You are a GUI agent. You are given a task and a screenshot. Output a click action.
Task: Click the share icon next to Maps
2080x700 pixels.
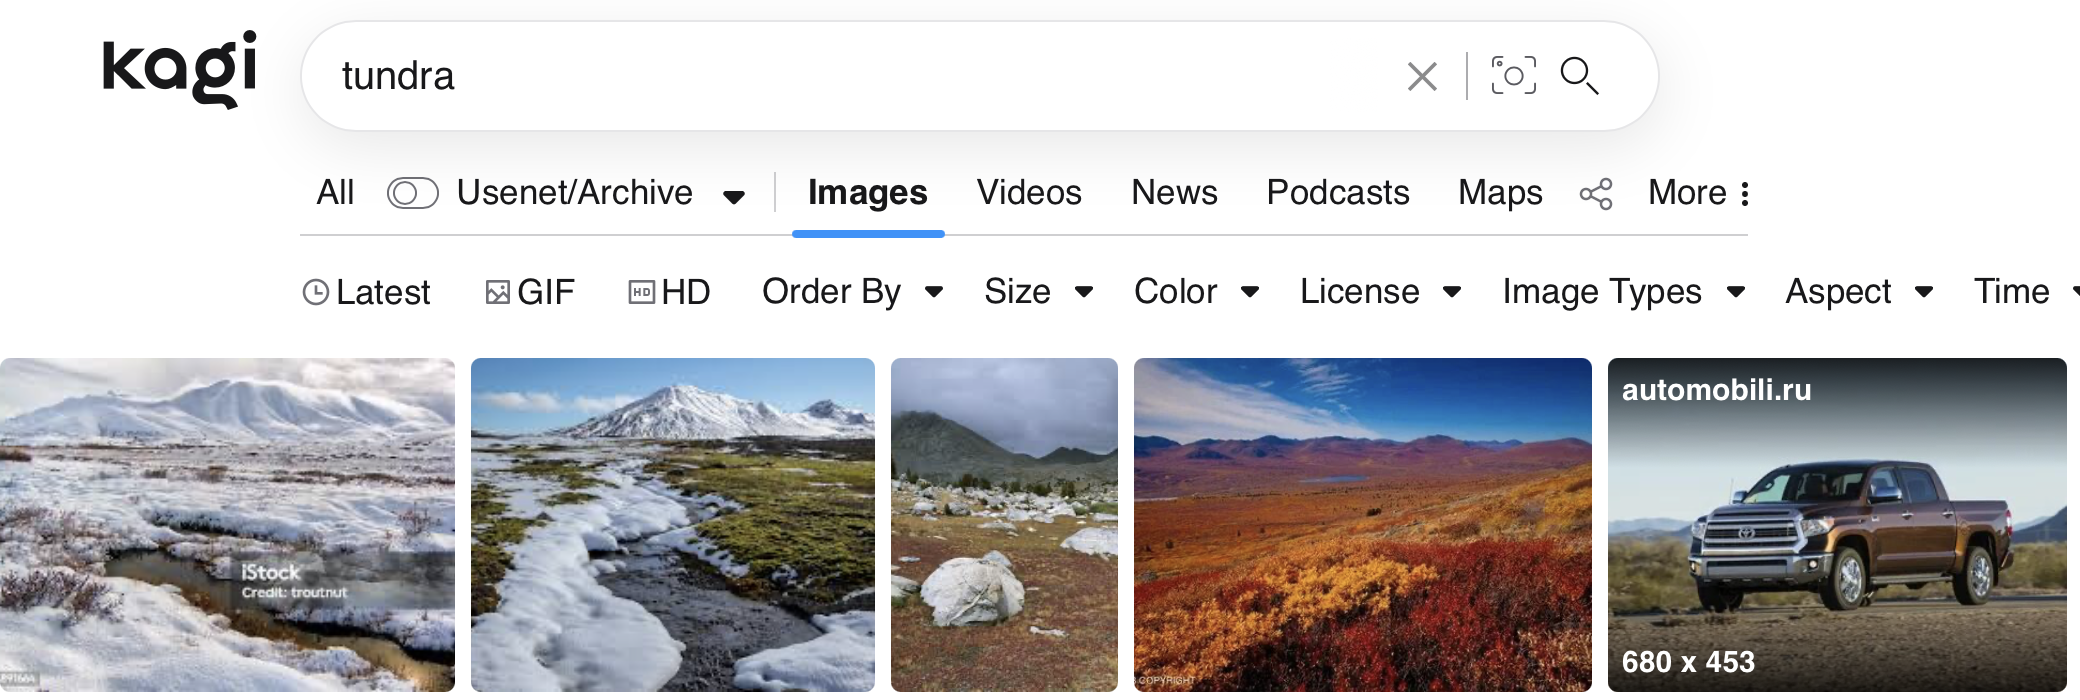[1596, 194]
